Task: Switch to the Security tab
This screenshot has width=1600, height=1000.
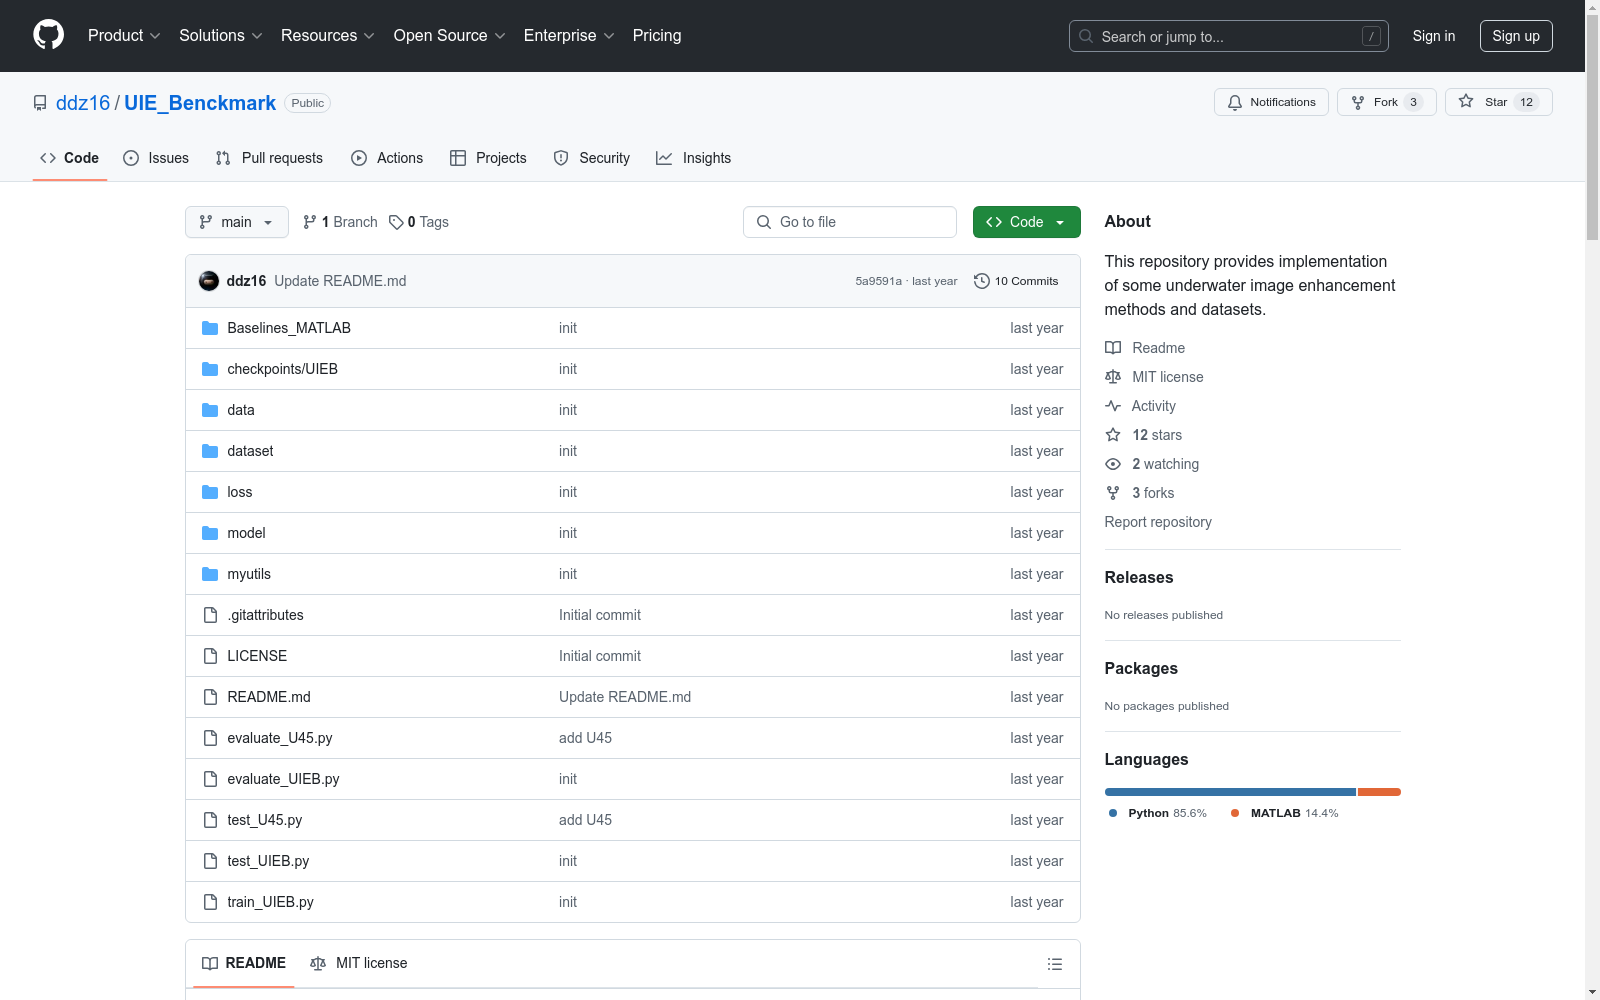Action: click(x=592, y=158)
